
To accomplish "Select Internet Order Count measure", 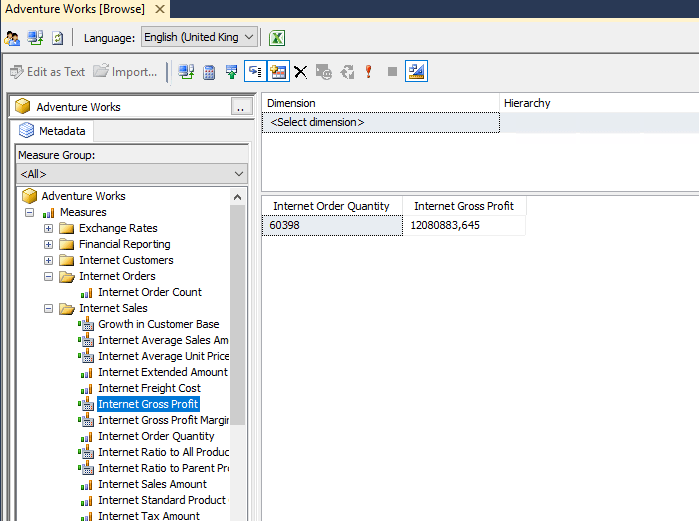I will coord(150,292).
